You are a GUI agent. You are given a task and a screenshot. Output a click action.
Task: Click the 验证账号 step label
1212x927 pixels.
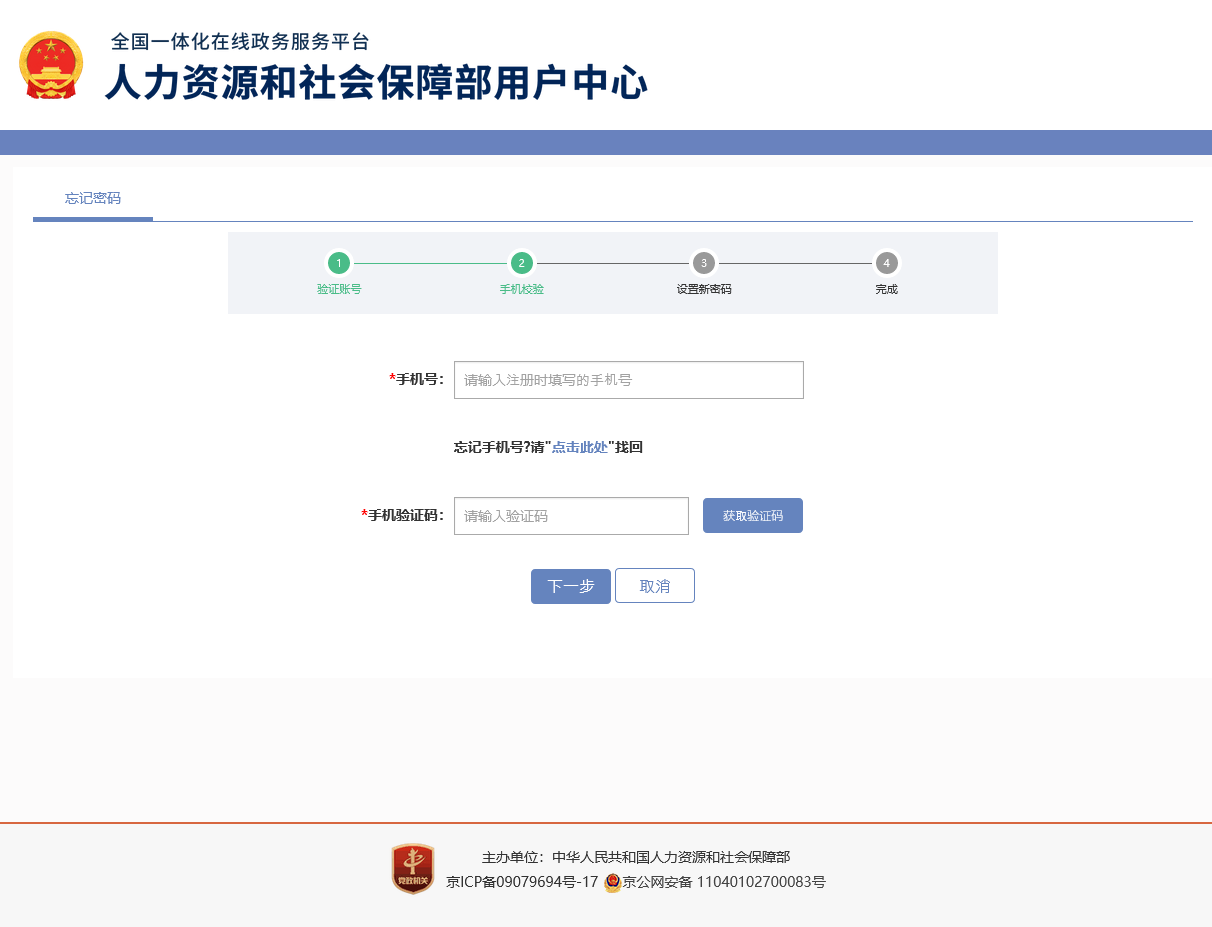point(339,289)
